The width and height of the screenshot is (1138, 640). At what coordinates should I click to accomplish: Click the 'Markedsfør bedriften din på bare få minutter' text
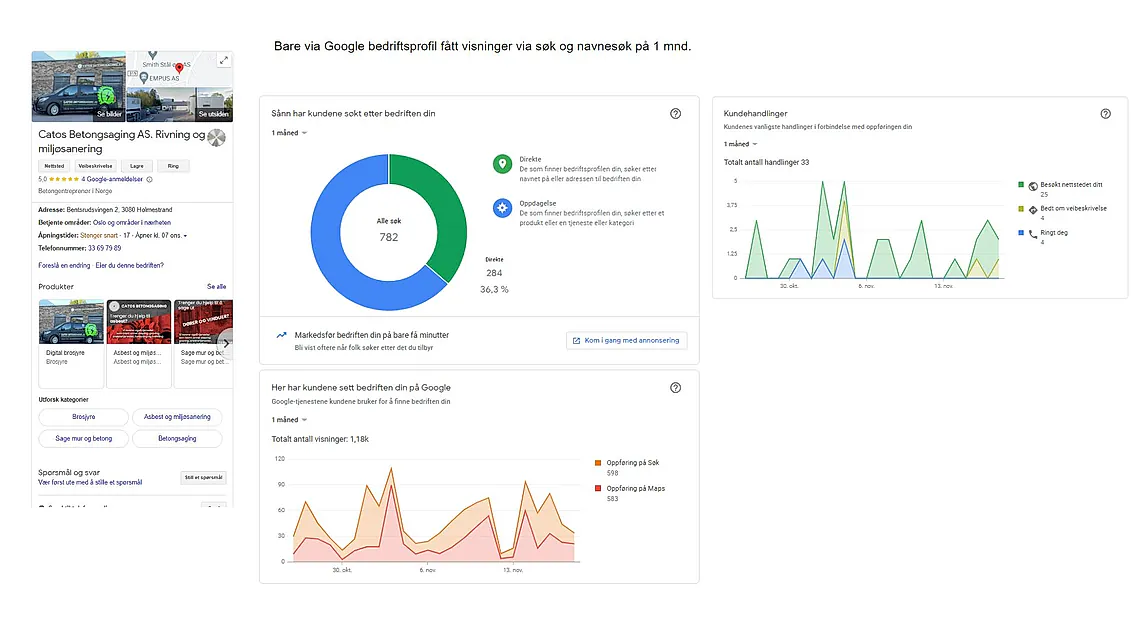click(x=372, y=335)
